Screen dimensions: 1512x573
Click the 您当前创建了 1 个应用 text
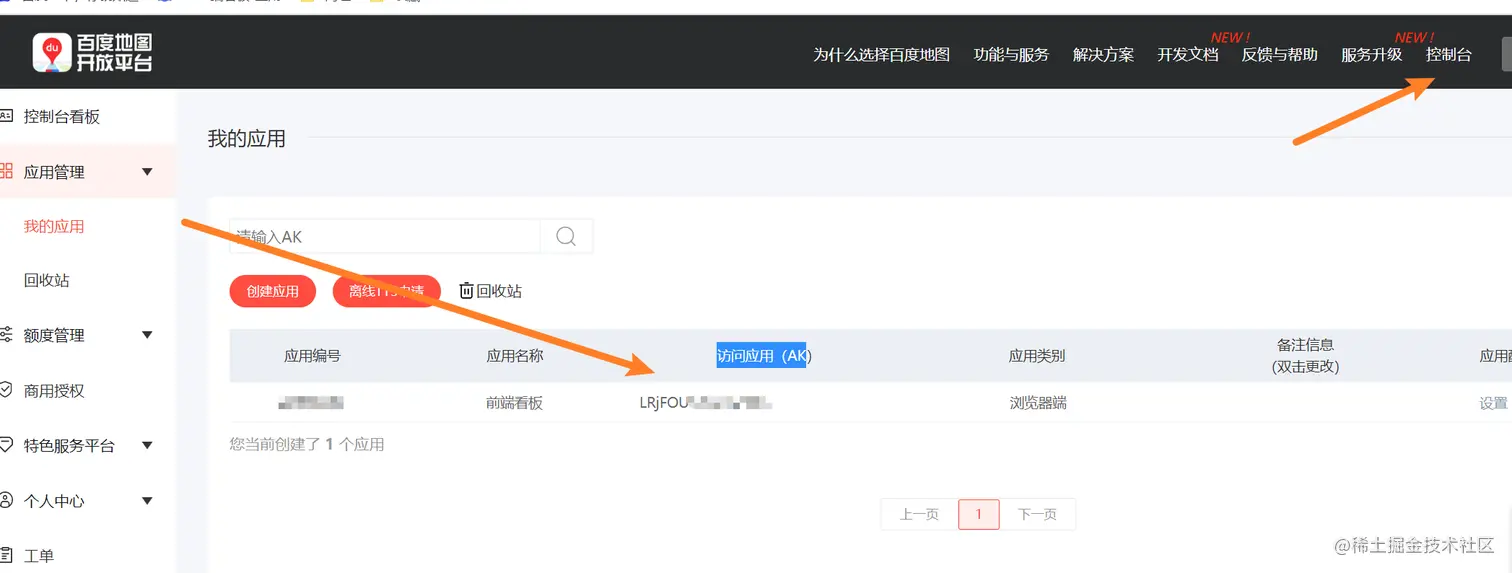(307, 444)
